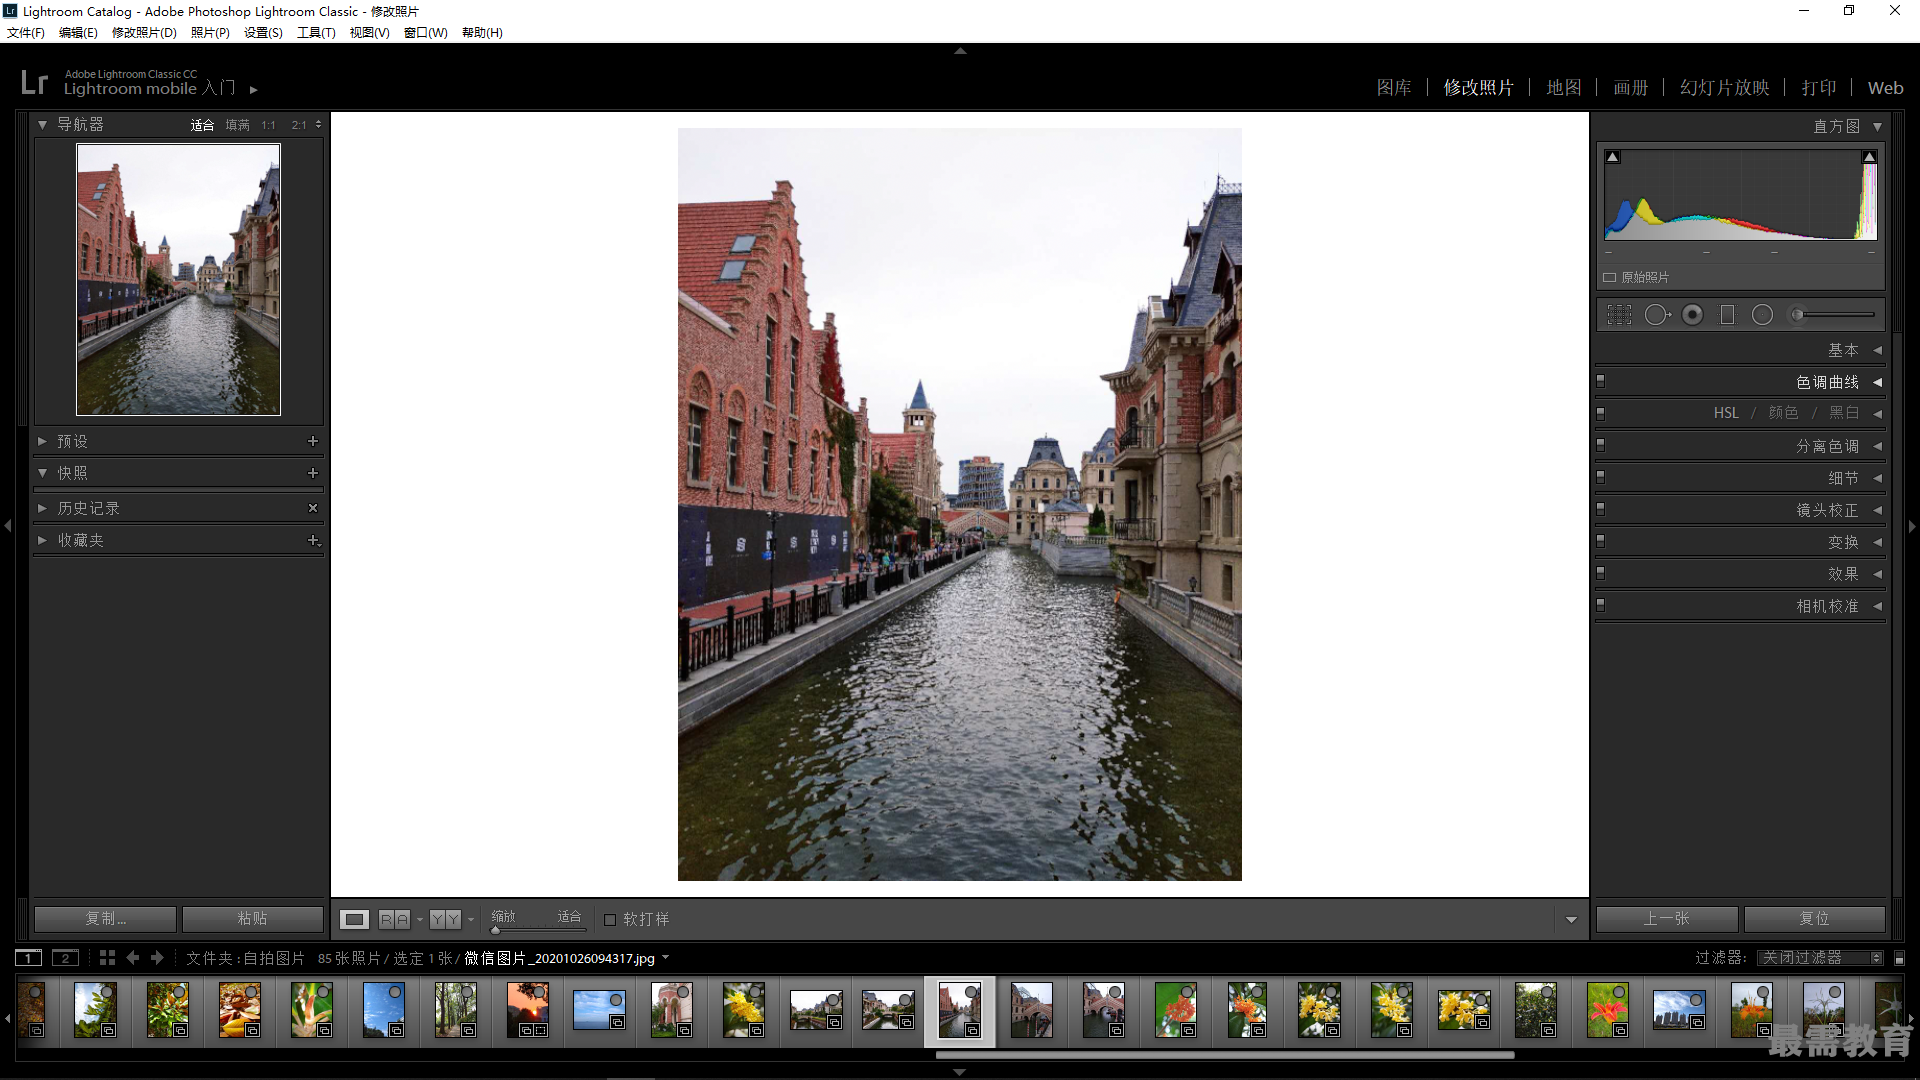
Task: Open Before/After YY view options dropdown
Action: coord(471,920)
